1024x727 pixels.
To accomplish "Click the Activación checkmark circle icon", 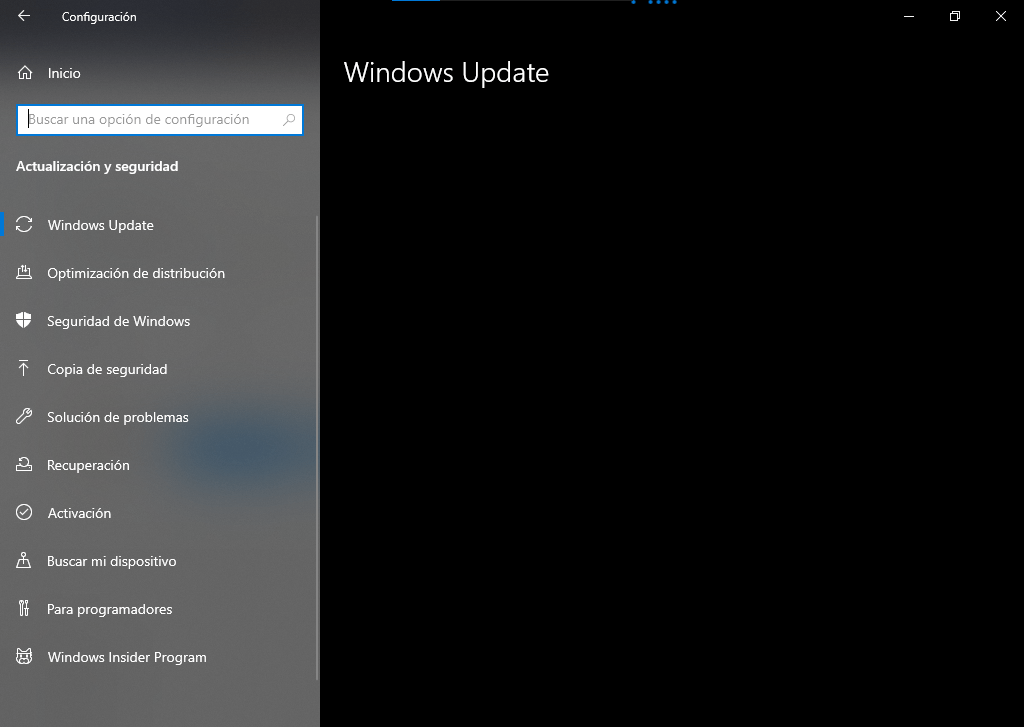I will (x=24, y=512).
